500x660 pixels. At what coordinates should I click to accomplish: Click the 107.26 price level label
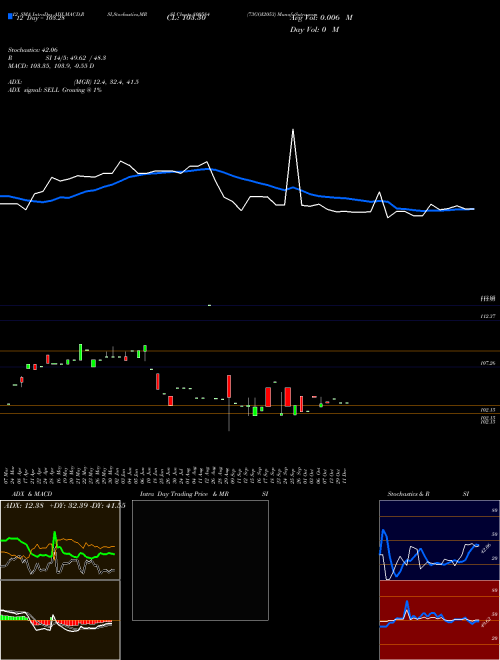tap(487, 363)
